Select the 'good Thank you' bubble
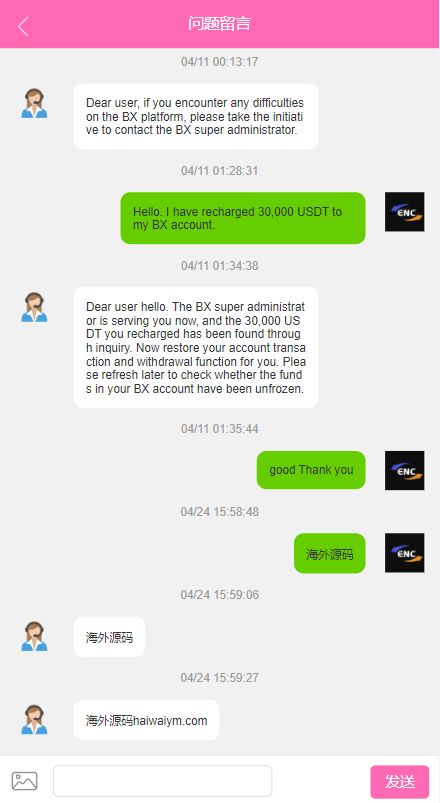 (x=311, y=470)
